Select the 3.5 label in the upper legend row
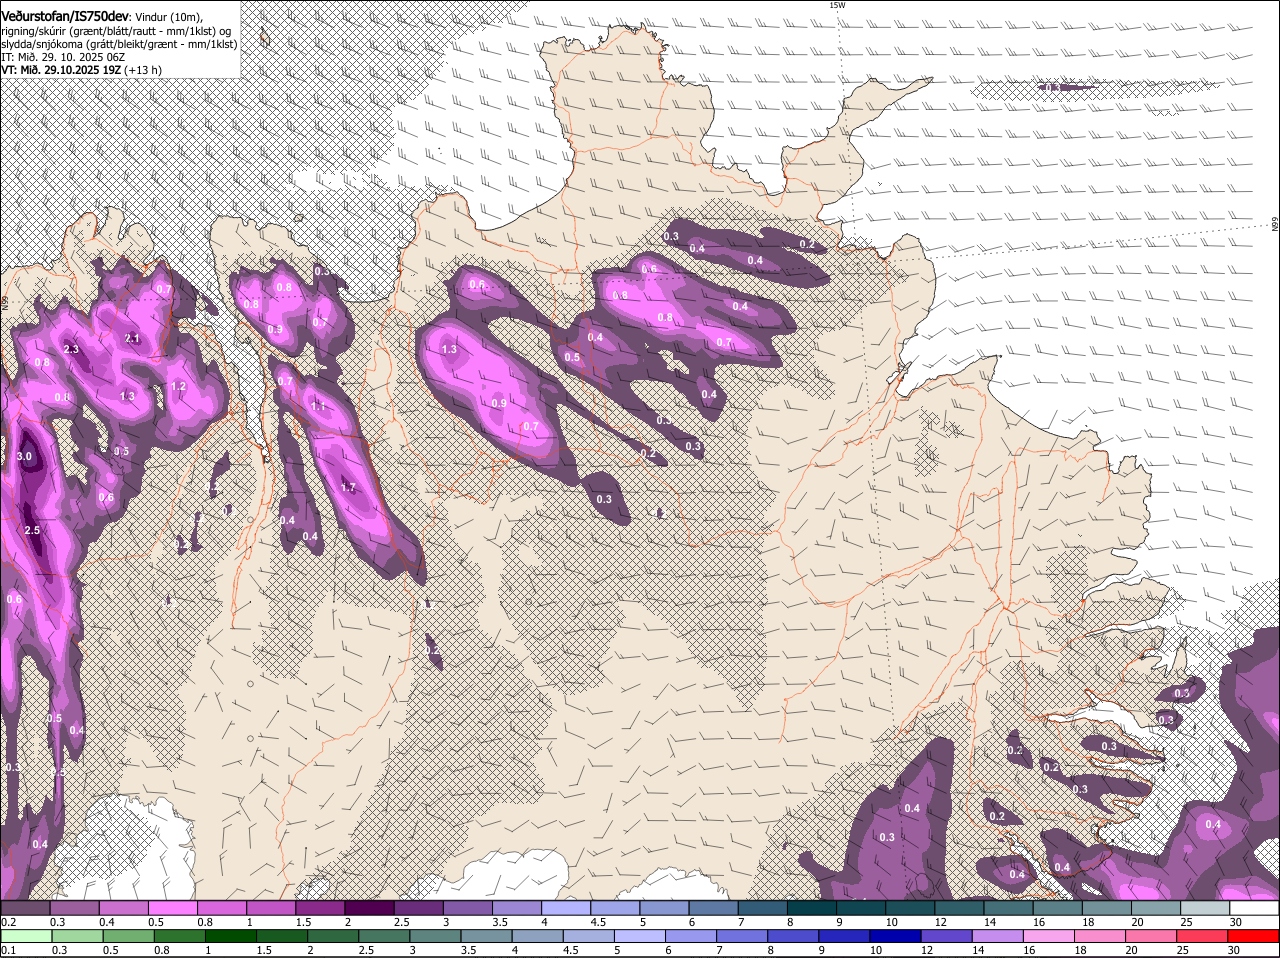 (501, 922)
